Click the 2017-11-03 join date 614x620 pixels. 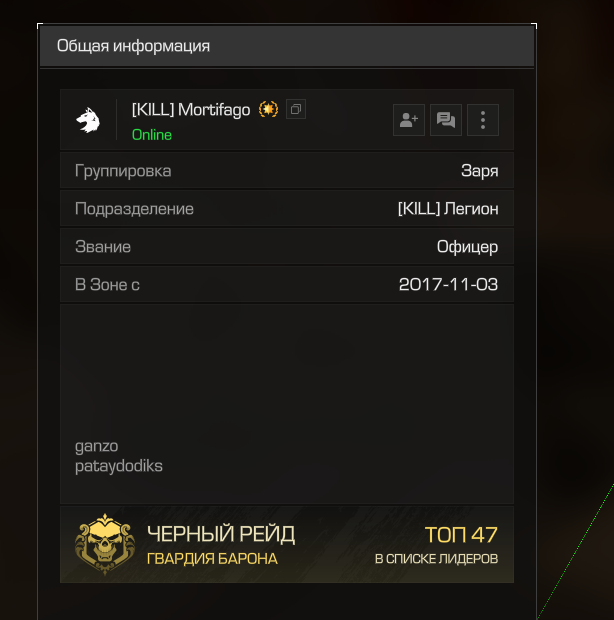(x=448, y=284)
